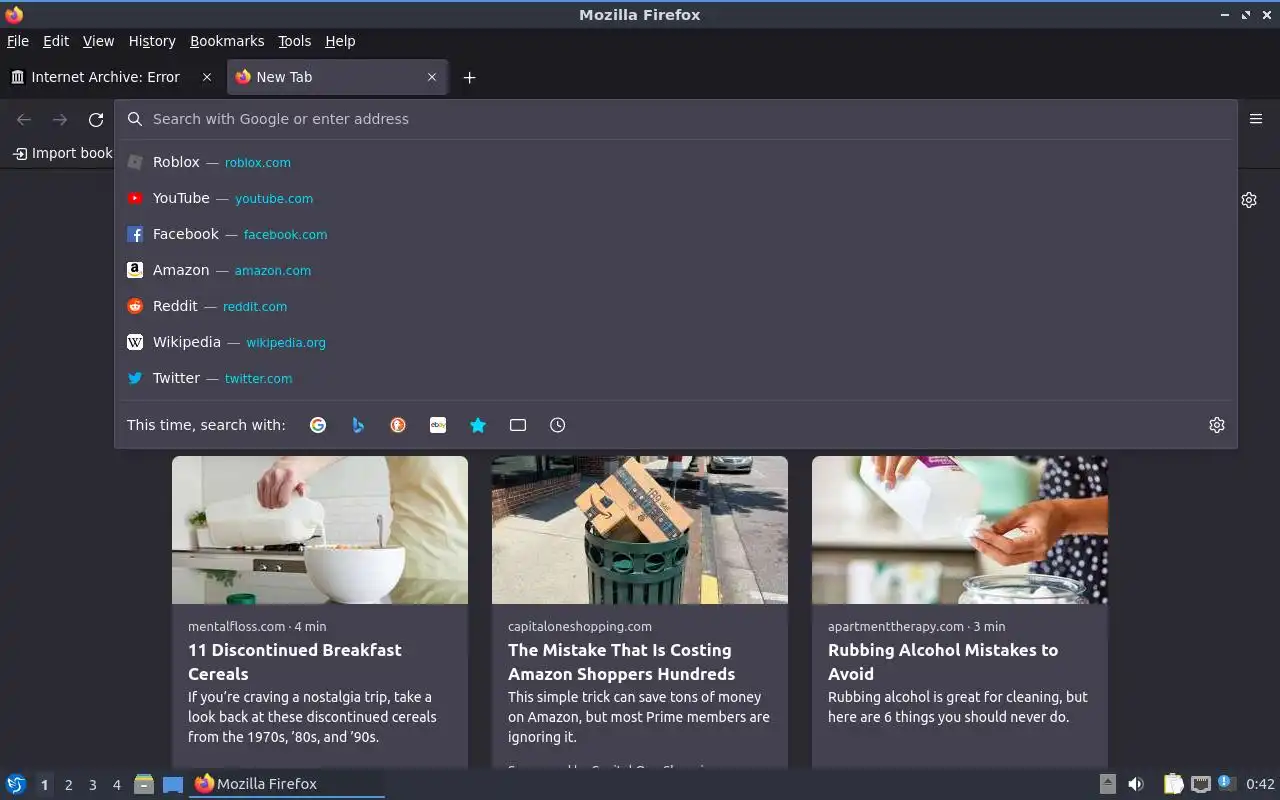Search this time with DuckDuckGo icon
The height and width of the screenshot is (800, 1280).
coord(398,425)
